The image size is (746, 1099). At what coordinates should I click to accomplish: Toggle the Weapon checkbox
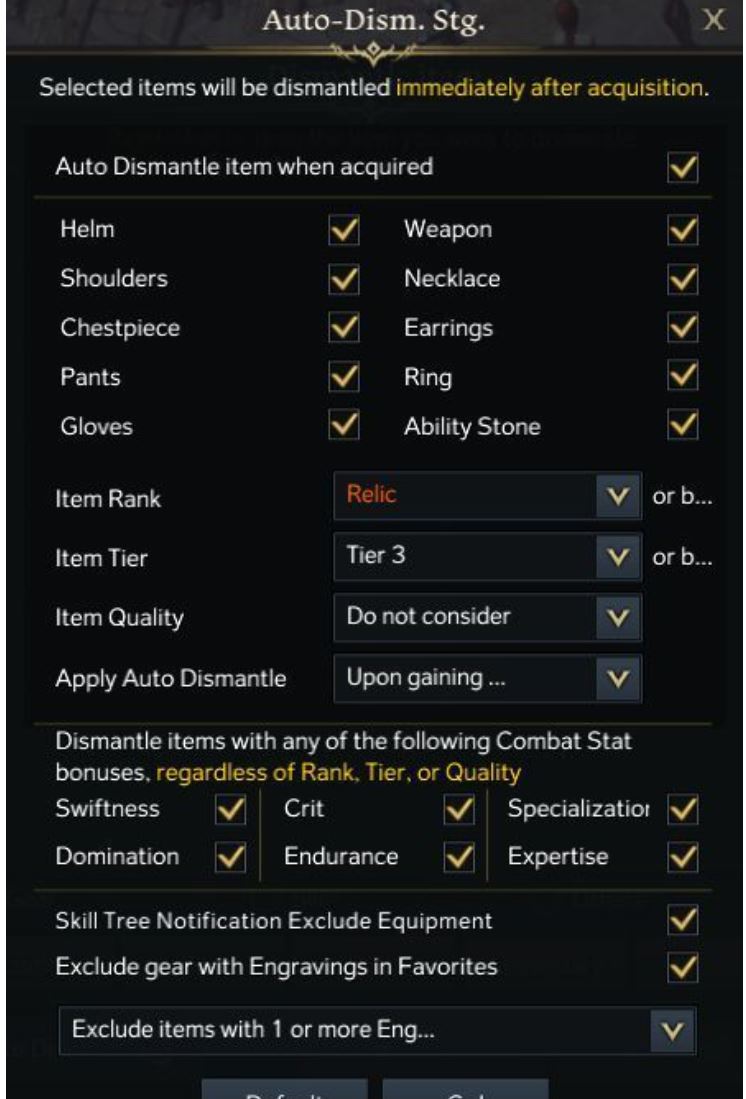coord(683,231)
